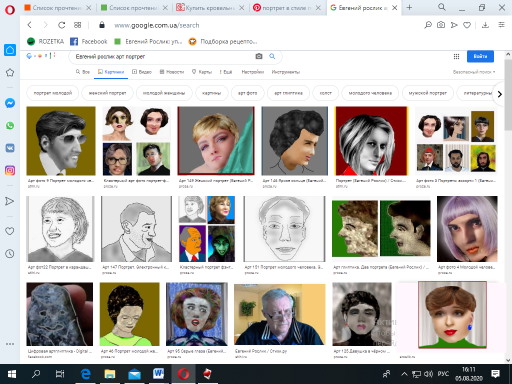Open the Easy Setup sliders icon
This screenshot has width=512, height=384.
click(x=501, y=25)
